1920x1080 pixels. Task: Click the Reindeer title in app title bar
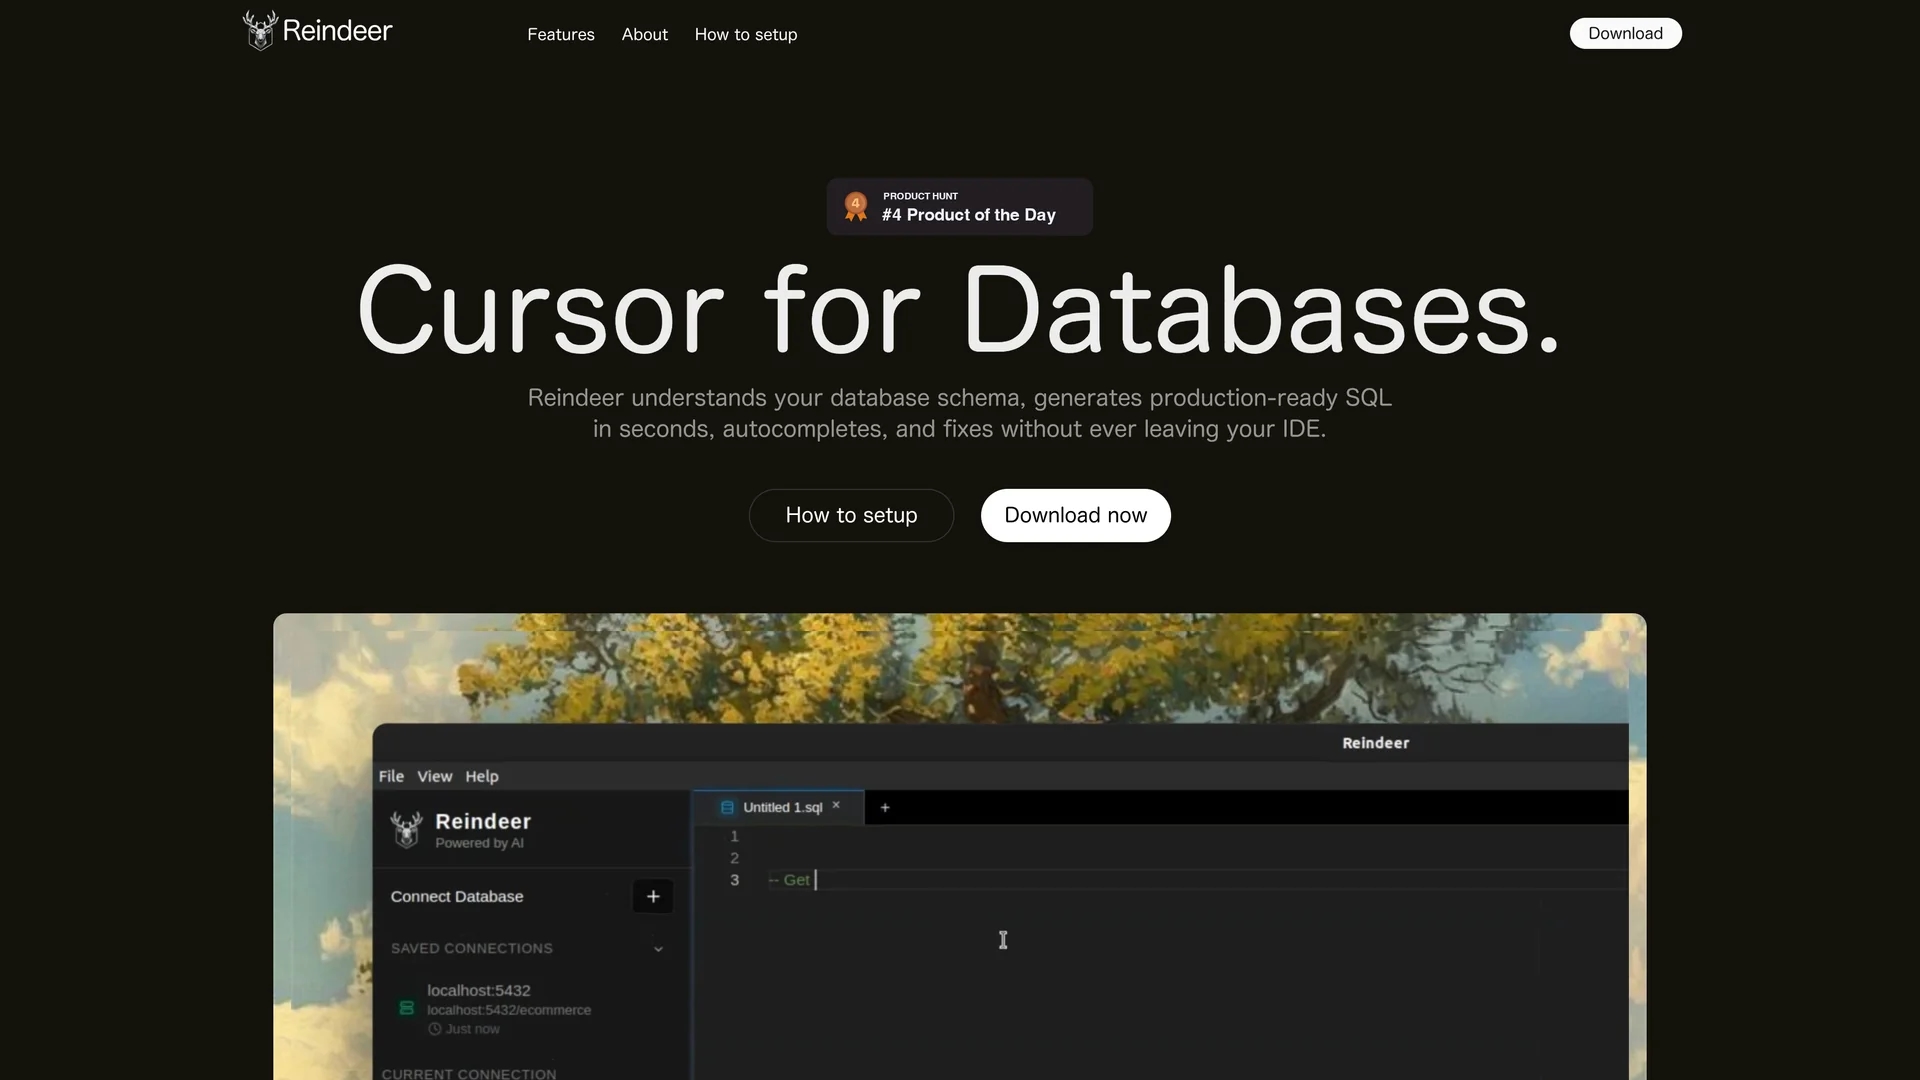1376,743
